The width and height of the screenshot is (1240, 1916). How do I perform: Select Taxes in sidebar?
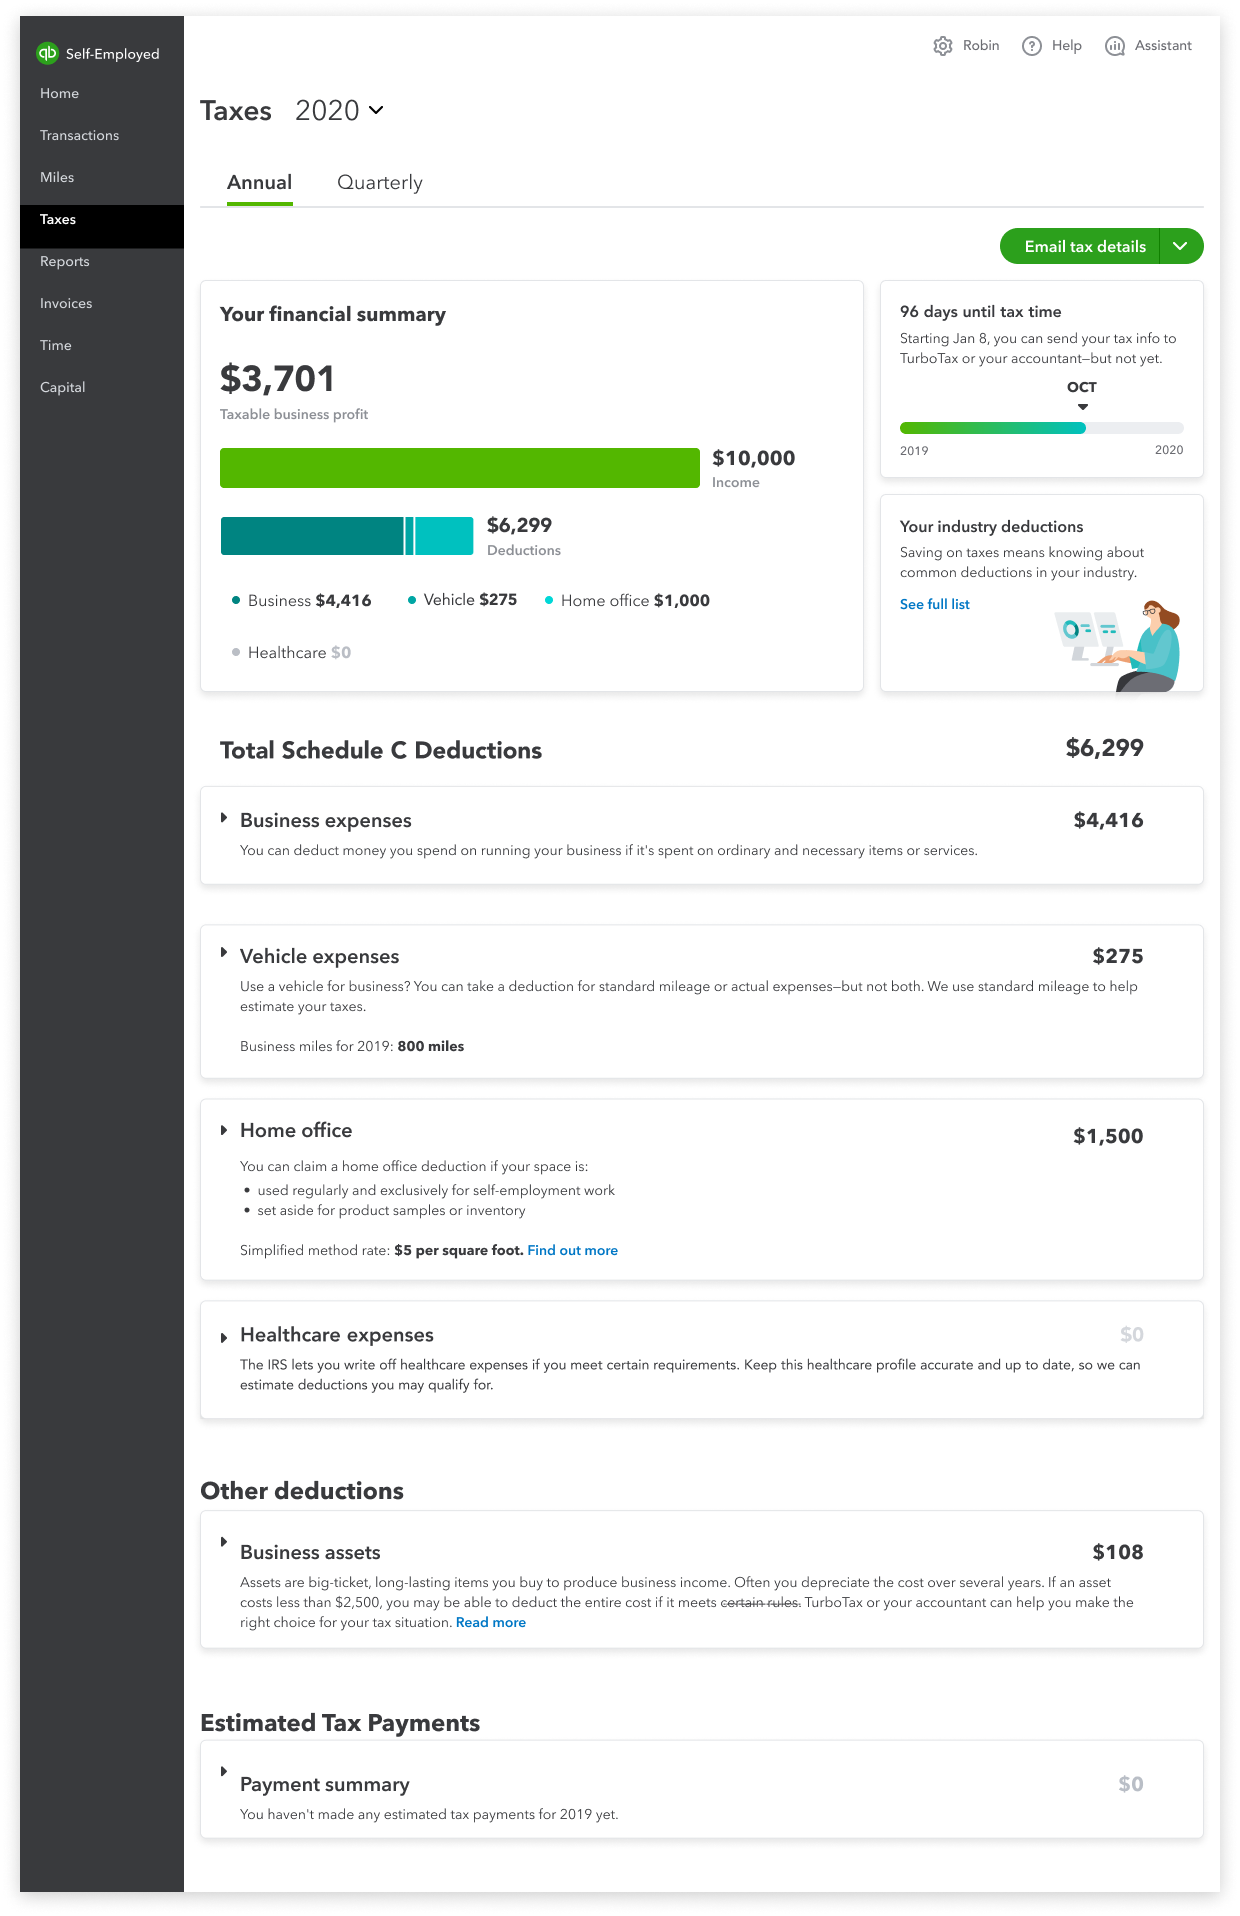102,226
